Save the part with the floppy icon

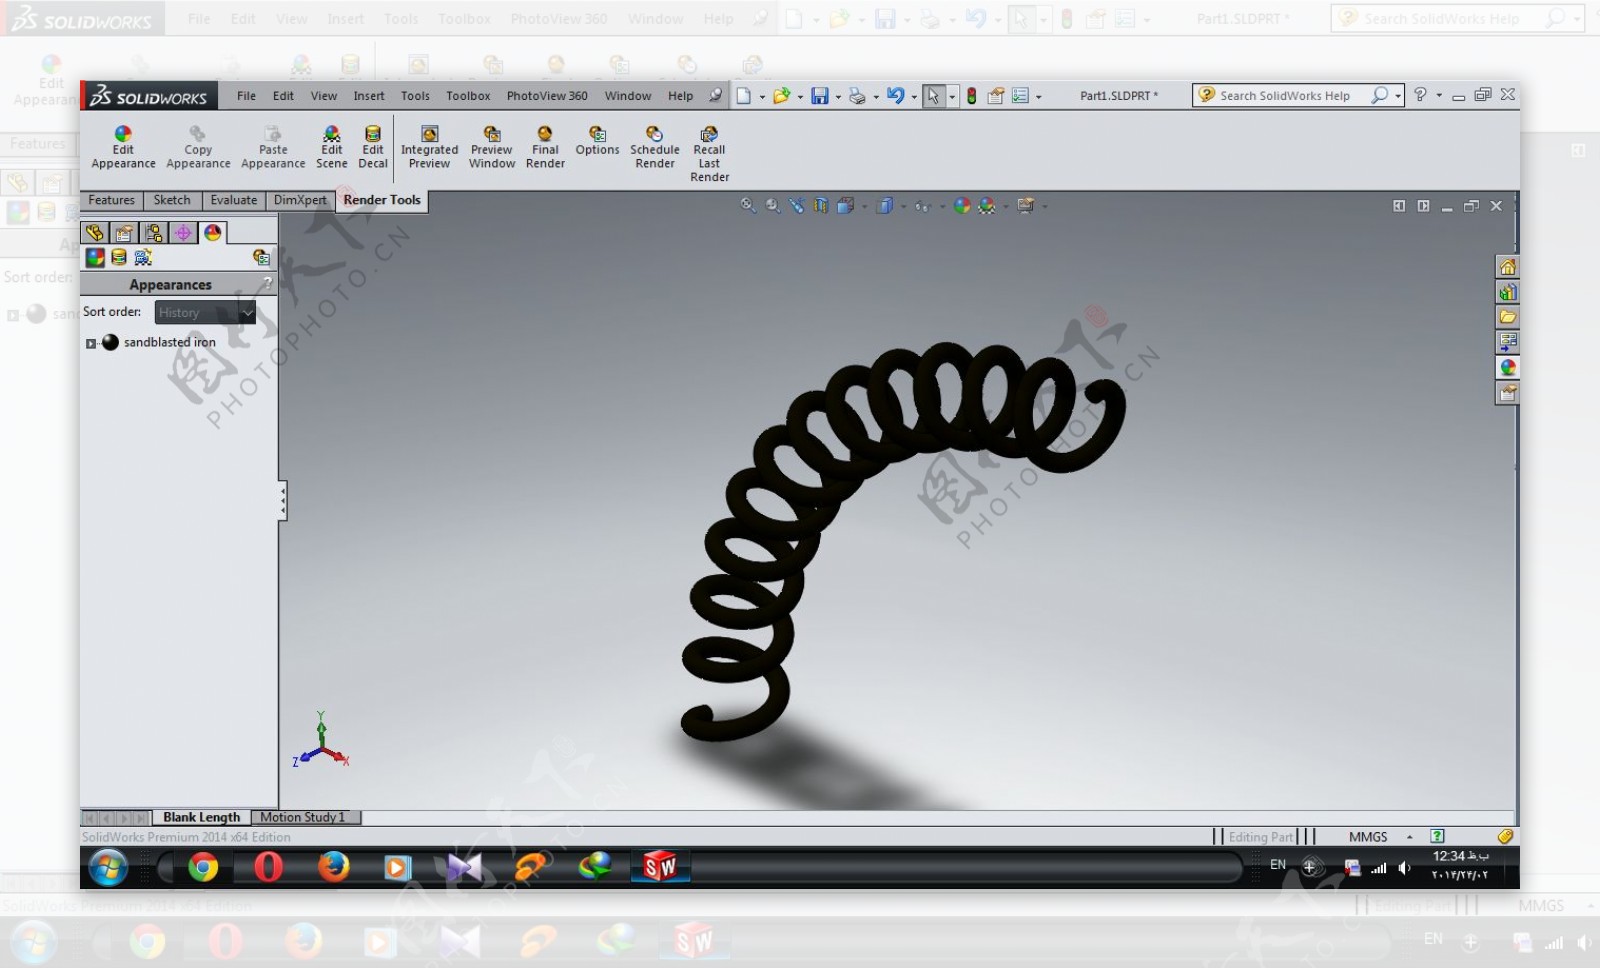[x=820, y=96]
